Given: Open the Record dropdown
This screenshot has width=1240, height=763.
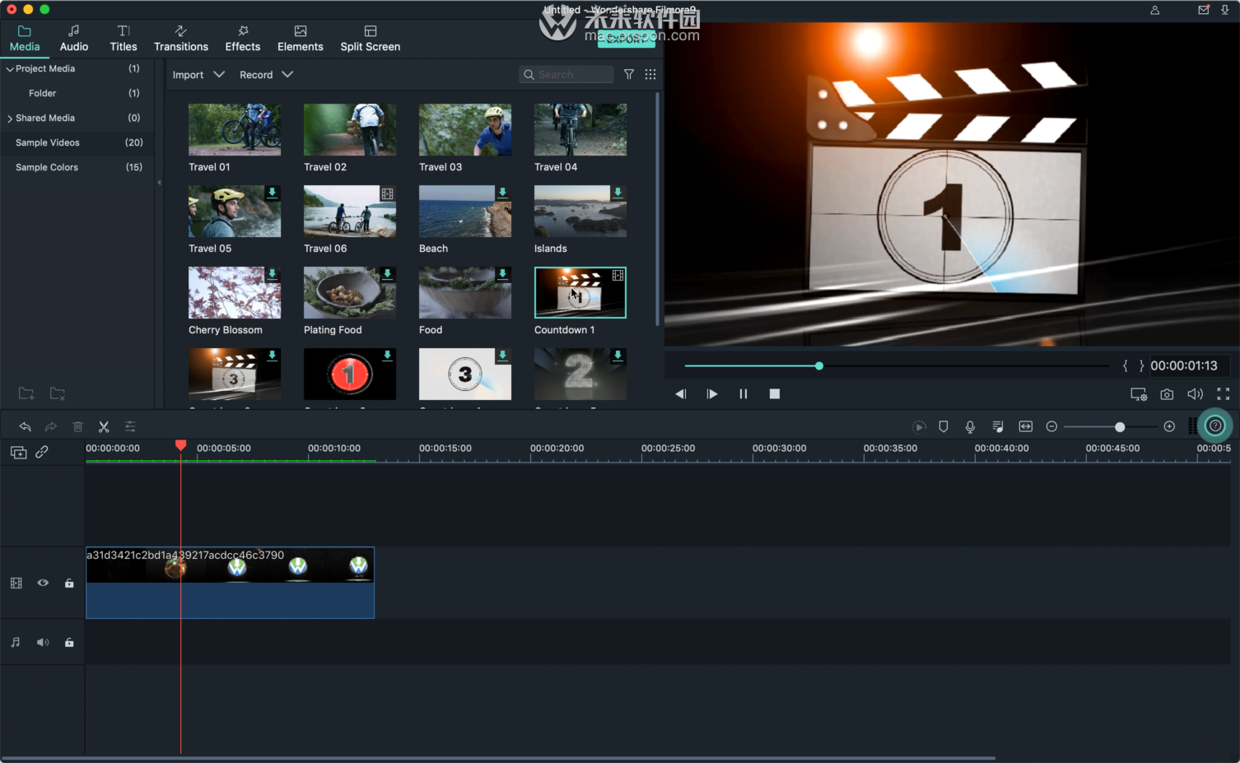Looking at the screenshot, I should pyautogui.click(x=266, y=75).
